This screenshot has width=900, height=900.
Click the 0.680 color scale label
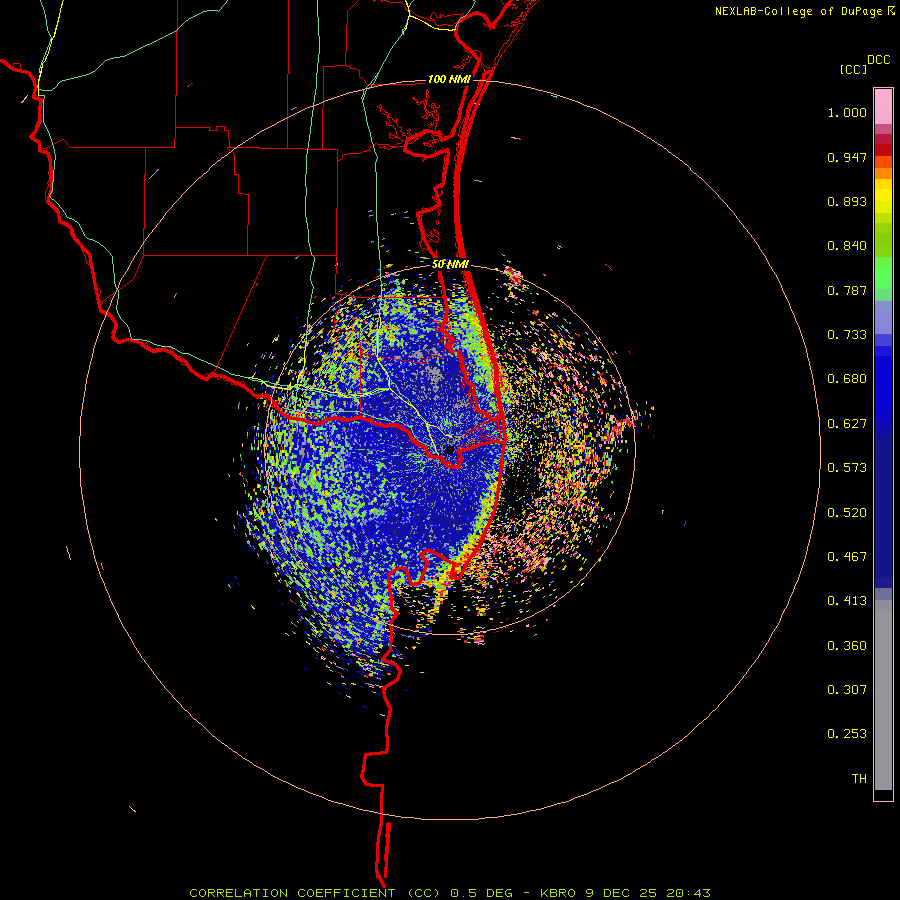(x=847, y=379)
